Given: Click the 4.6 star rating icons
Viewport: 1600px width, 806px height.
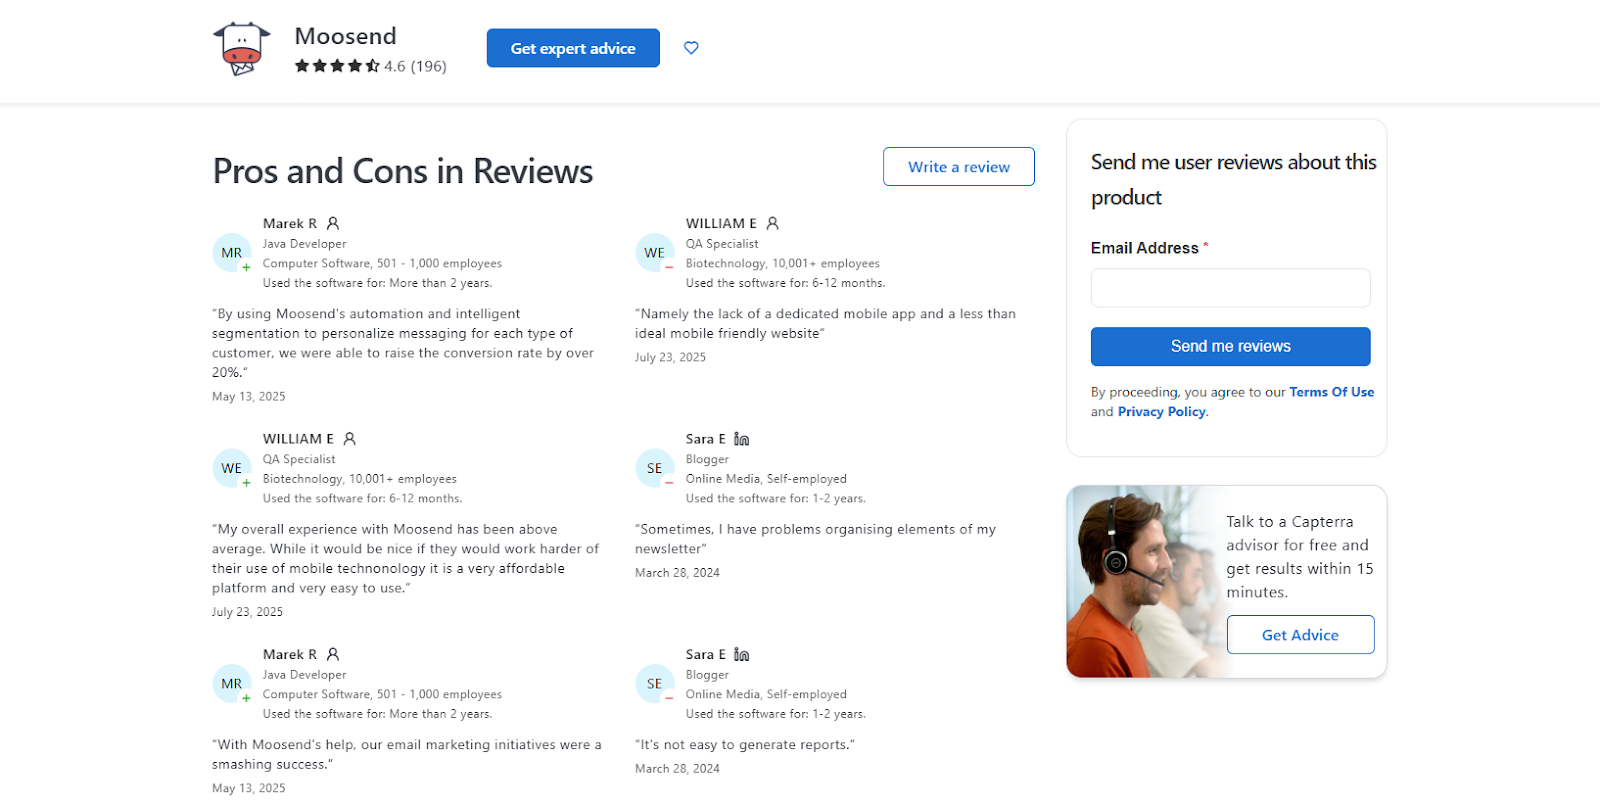Looking at the screenshot, I should 336,66.
